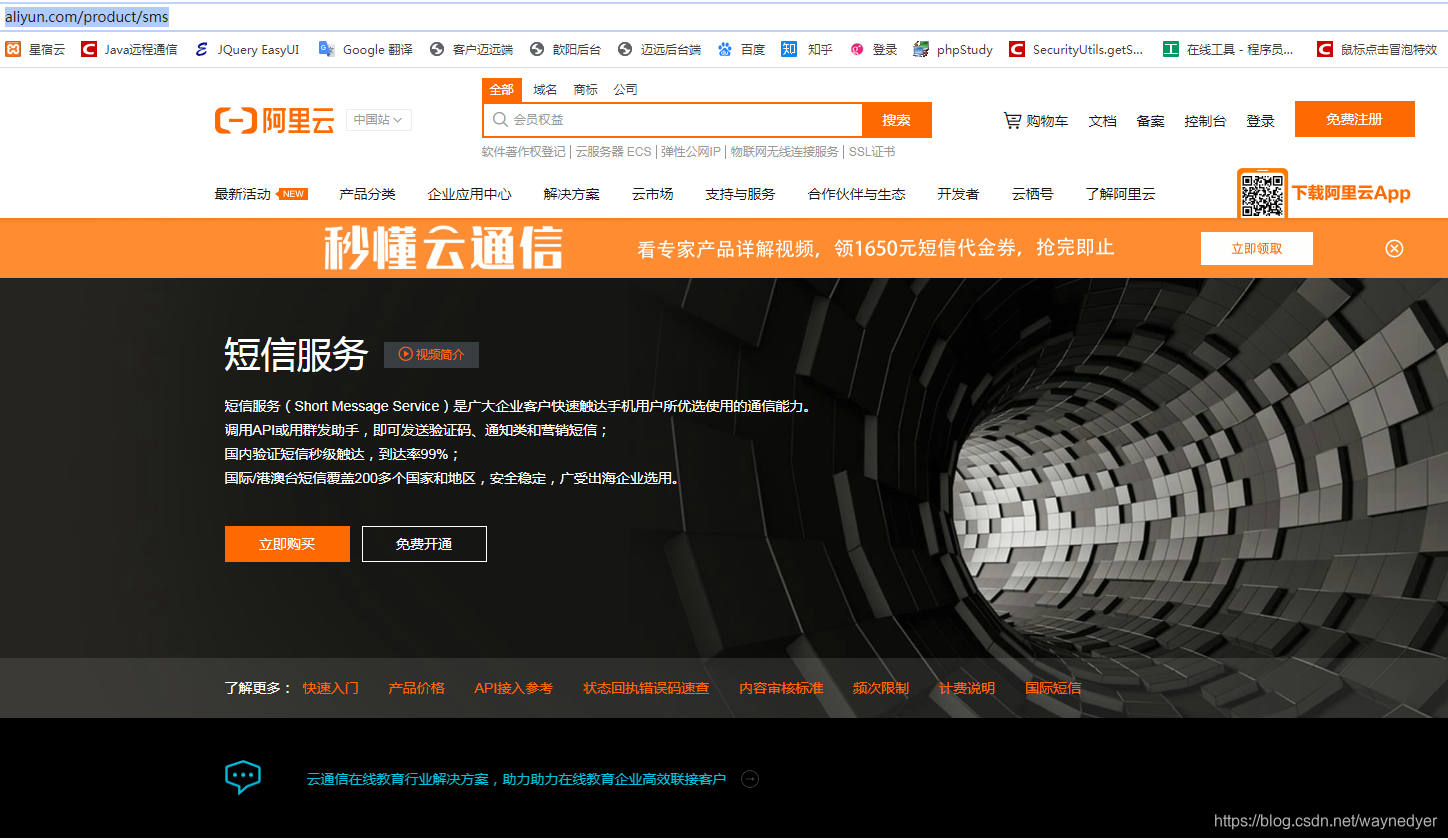The height and width of the screenshot is (840, 1448).
Task: Click the magnifier icon in search box
Action: [x=499, y=120]
